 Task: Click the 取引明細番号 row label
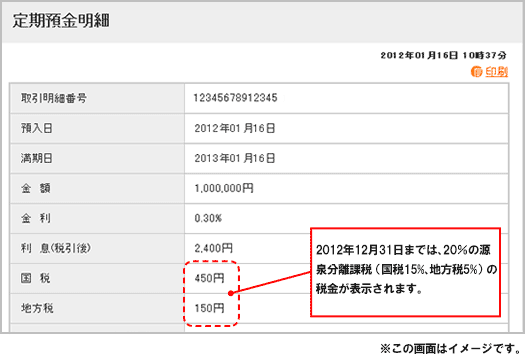[54, 98]
